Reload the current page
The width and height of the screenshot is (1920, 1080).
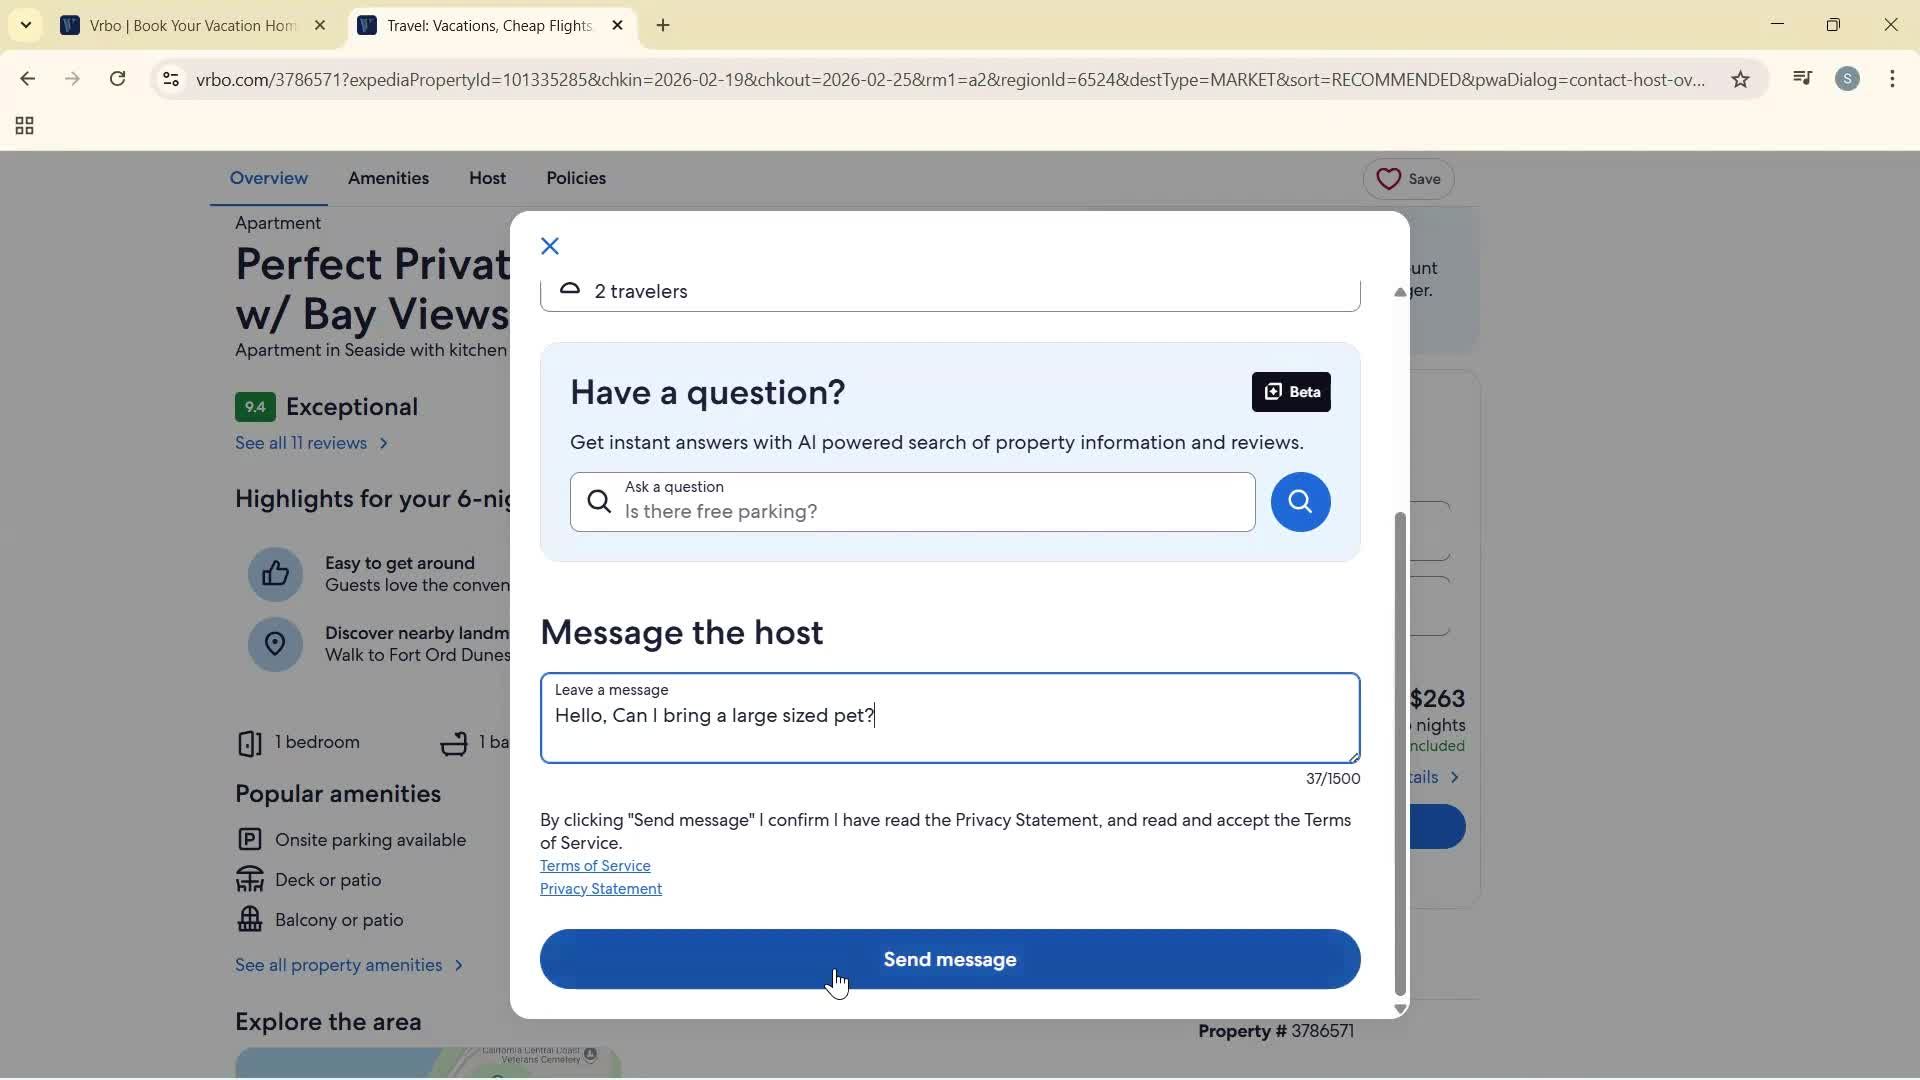tap(118, 80)
